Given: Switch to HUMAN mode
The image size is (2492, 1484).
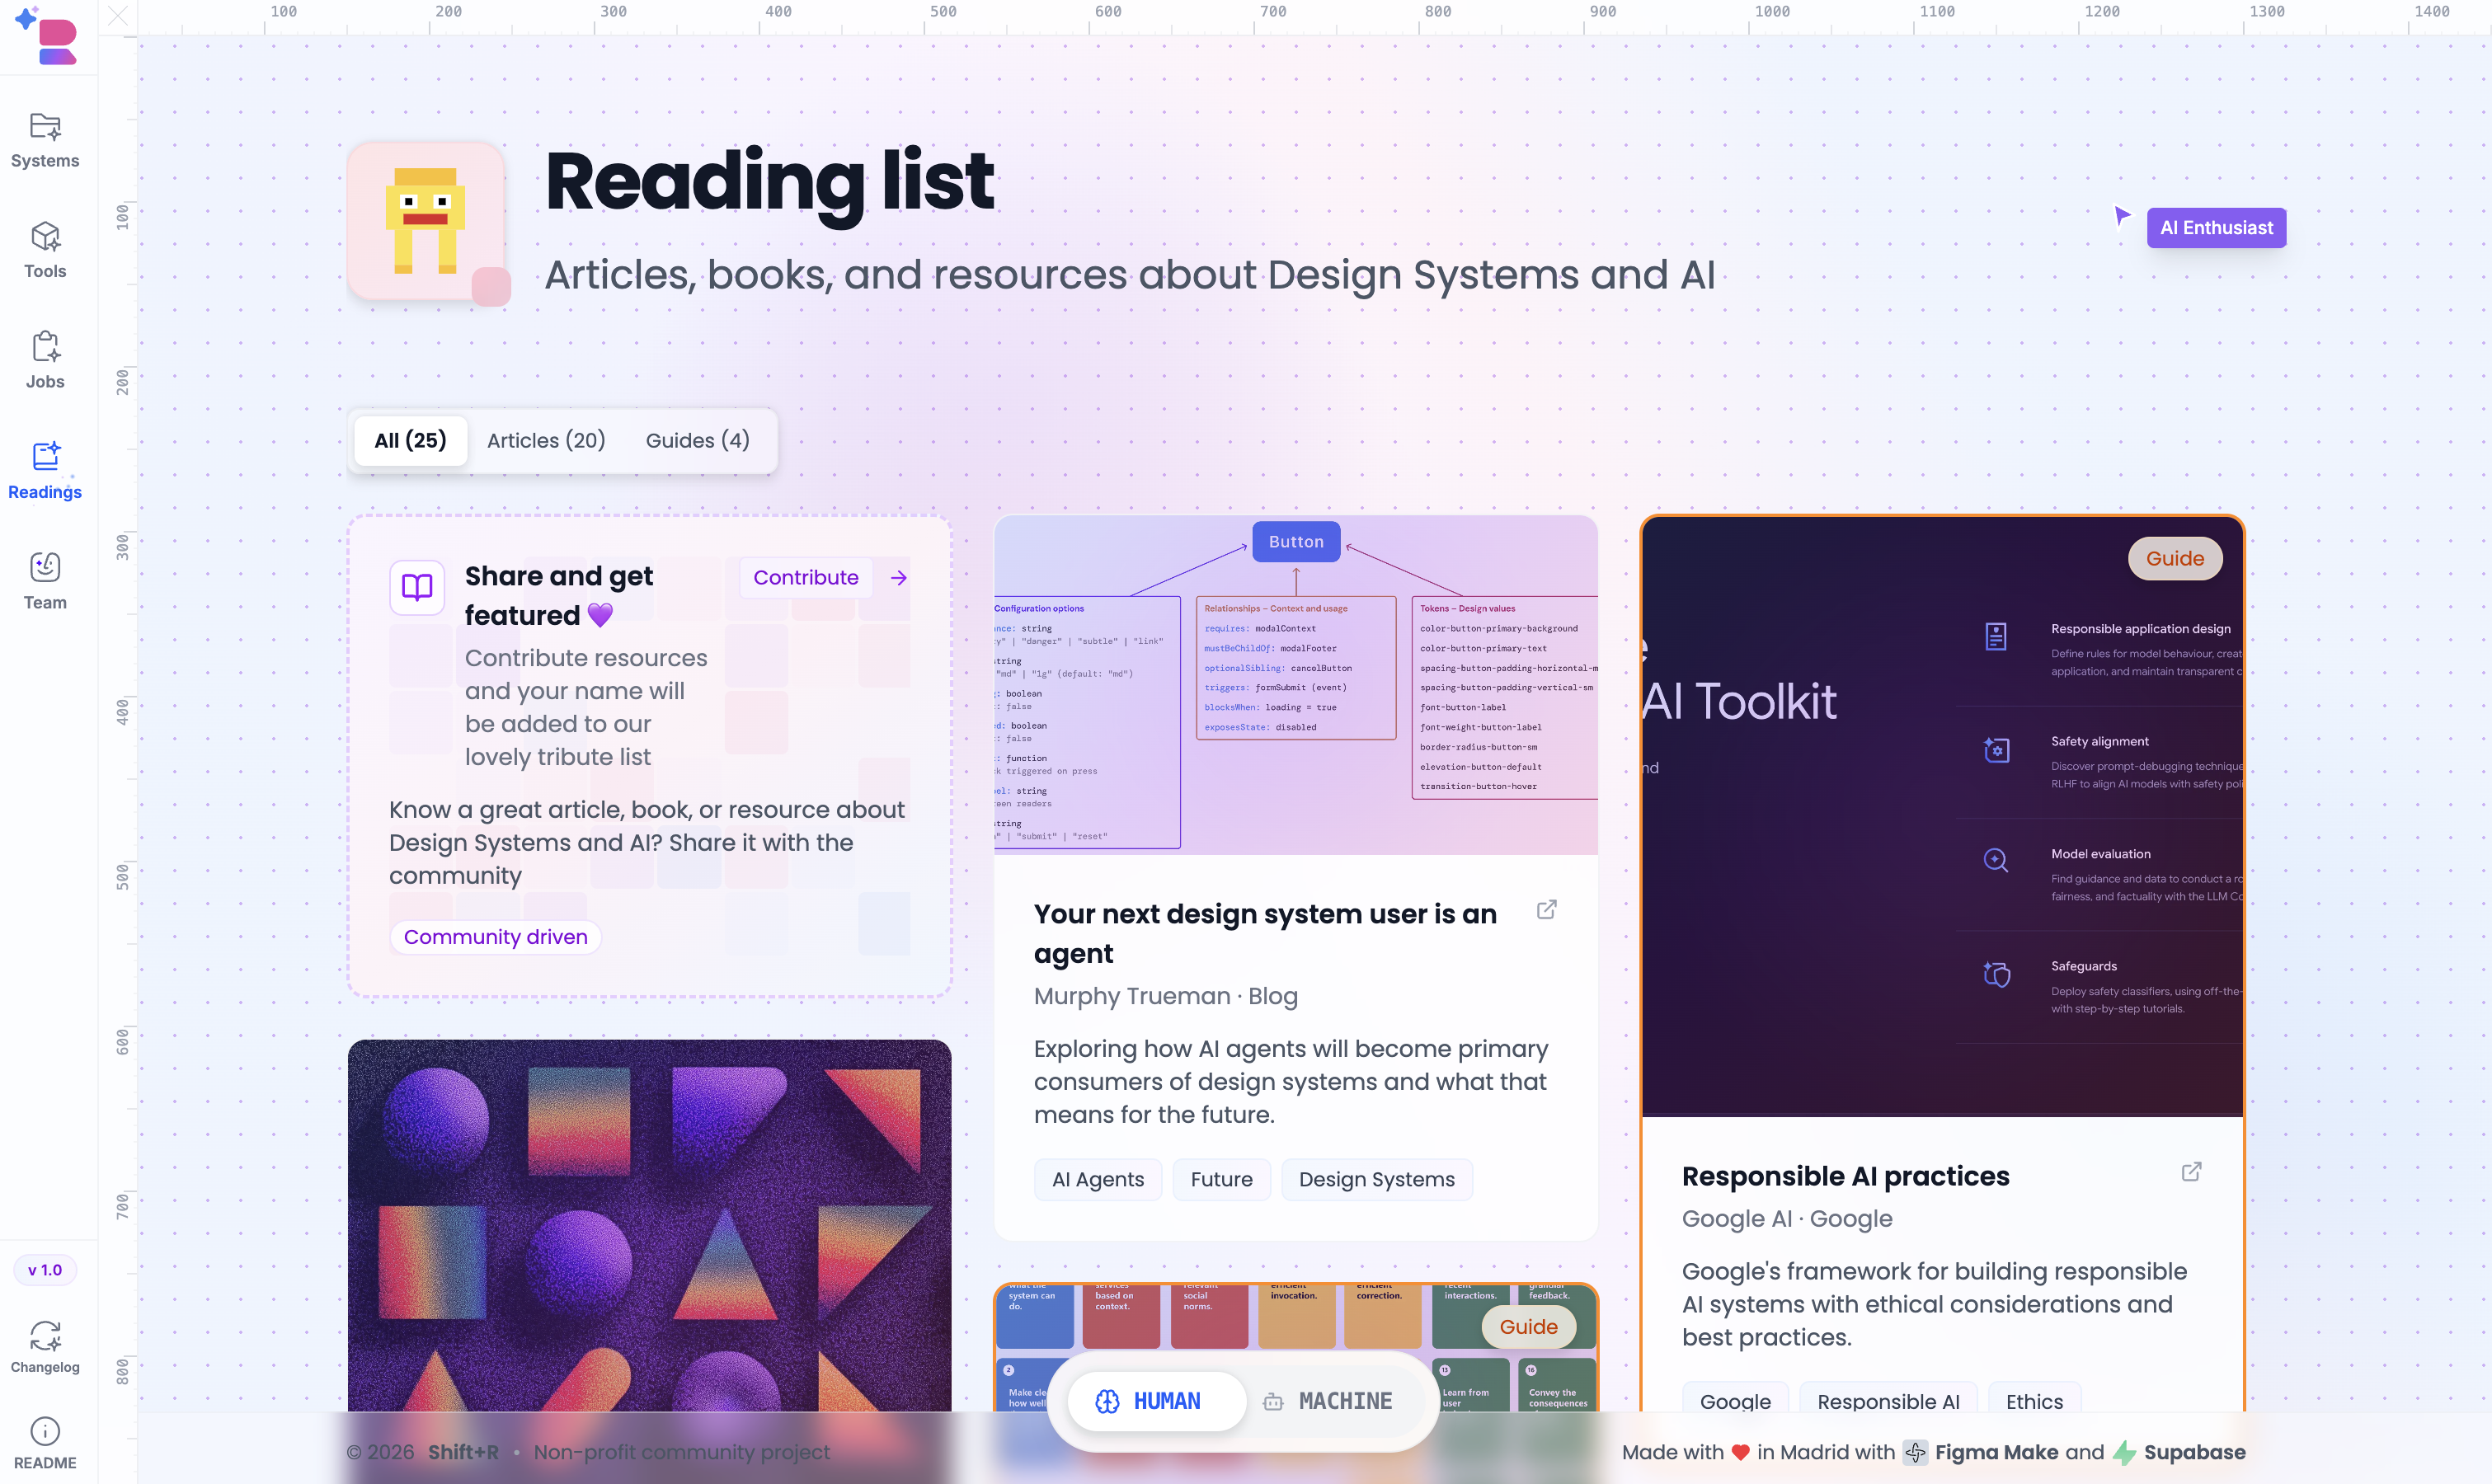Looking at the screenshot, I should tap(1155, 1401).
